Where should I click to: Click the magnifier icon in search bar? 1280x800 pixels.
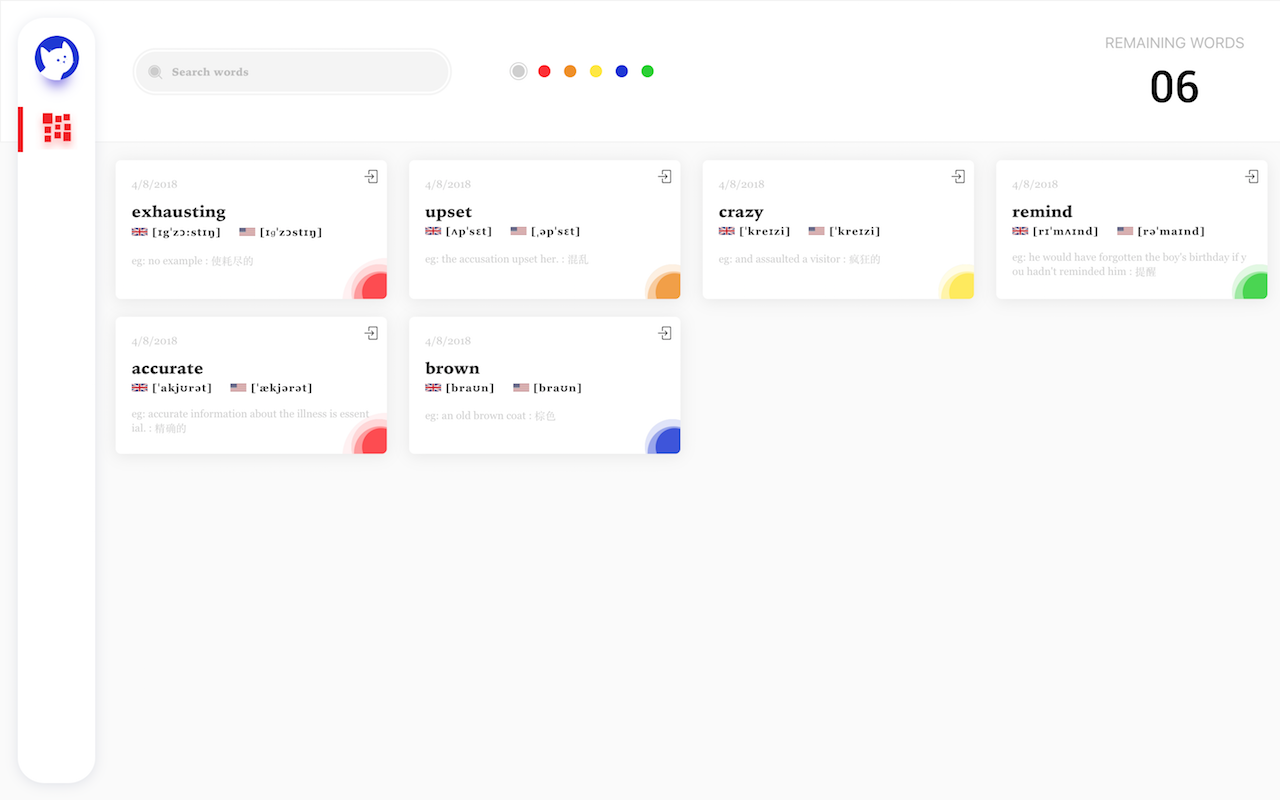(x=155, y=72)
